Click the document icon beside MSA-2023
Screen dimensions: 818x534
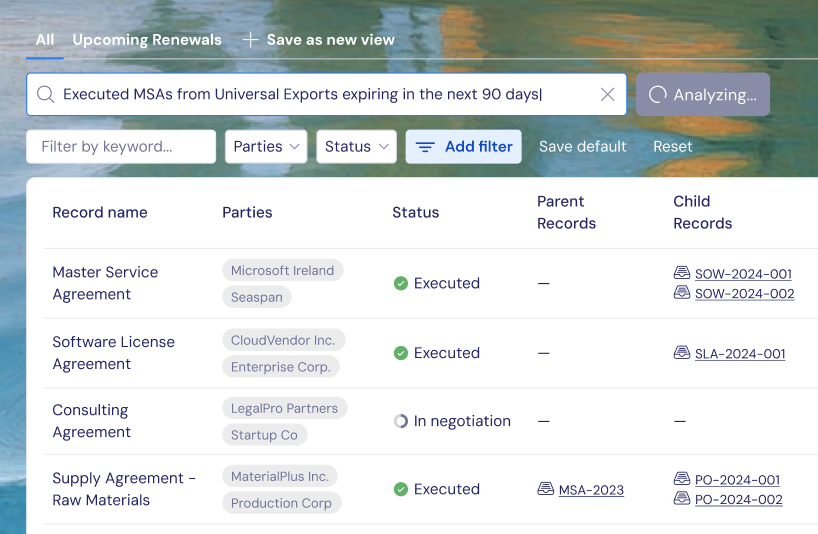point(546,489)
